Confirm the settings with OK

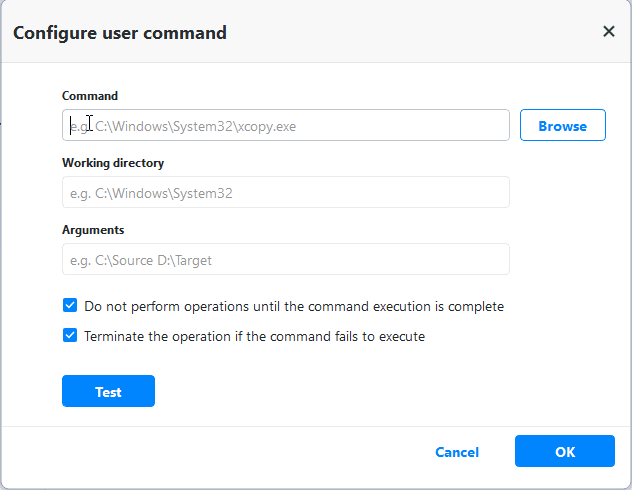click(x=564, y=452)
